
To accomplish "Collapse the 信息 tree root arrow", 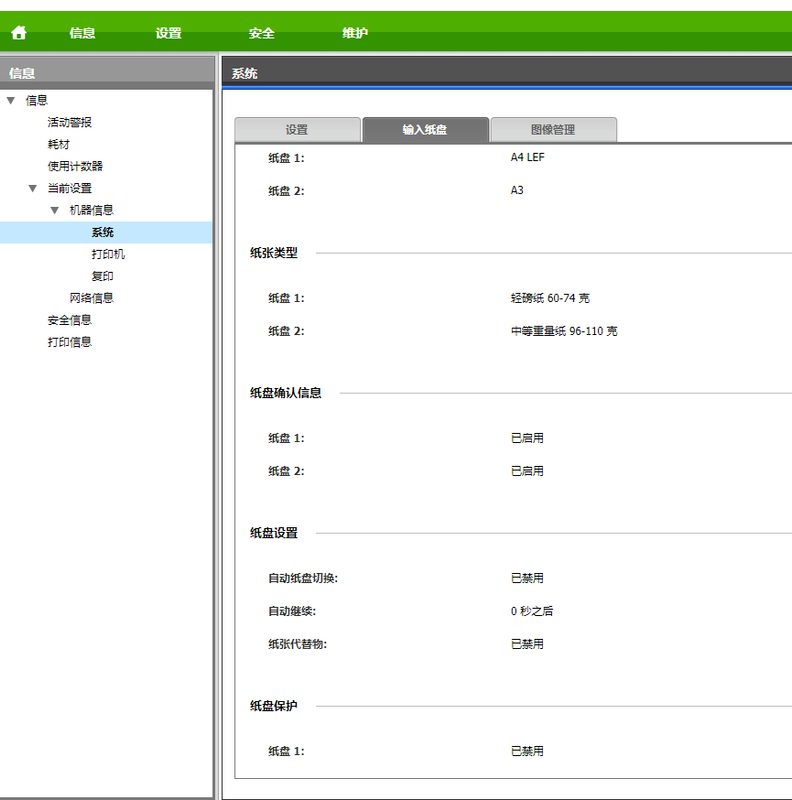I will [x=11, y=100].
